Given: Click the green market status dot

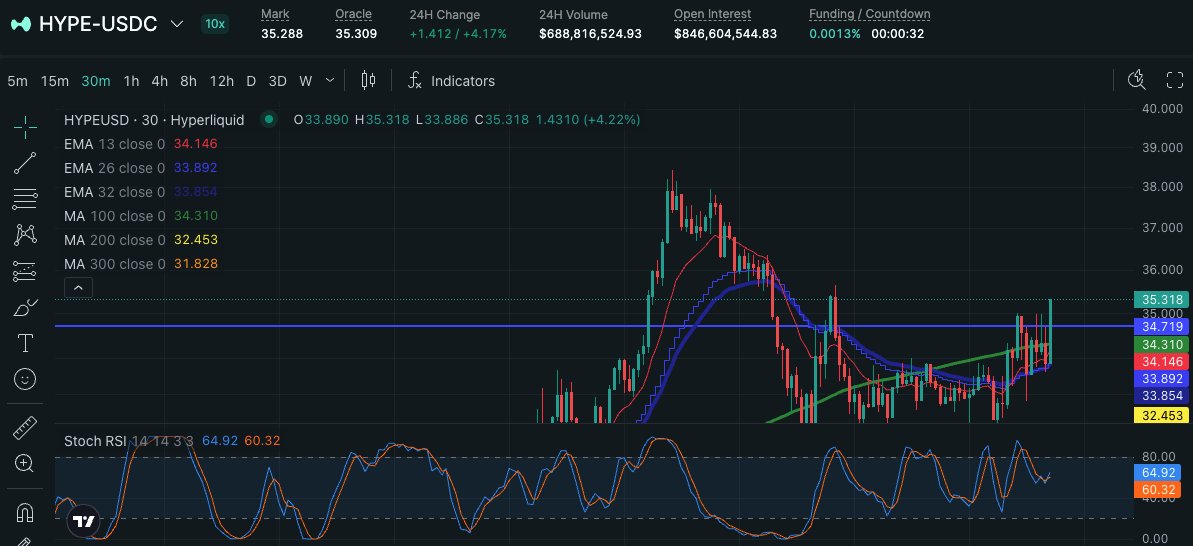Looking at the screenshot, I should [268, 119].
